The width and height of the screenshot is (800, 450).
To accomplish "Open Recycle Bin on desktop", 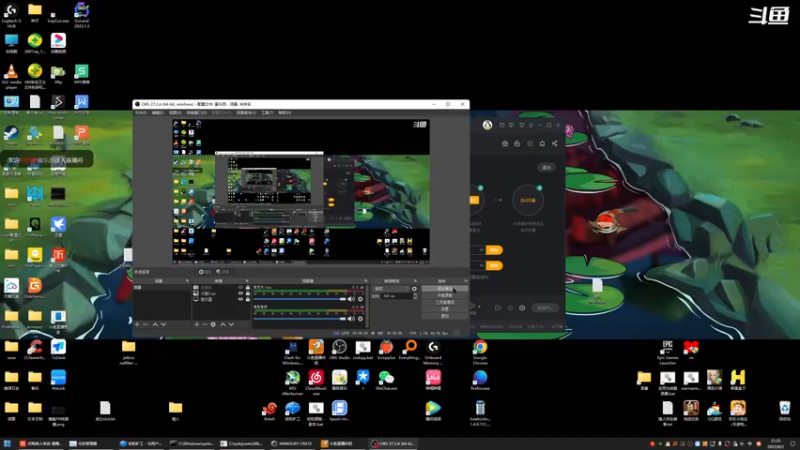I will tap(785, 411).
